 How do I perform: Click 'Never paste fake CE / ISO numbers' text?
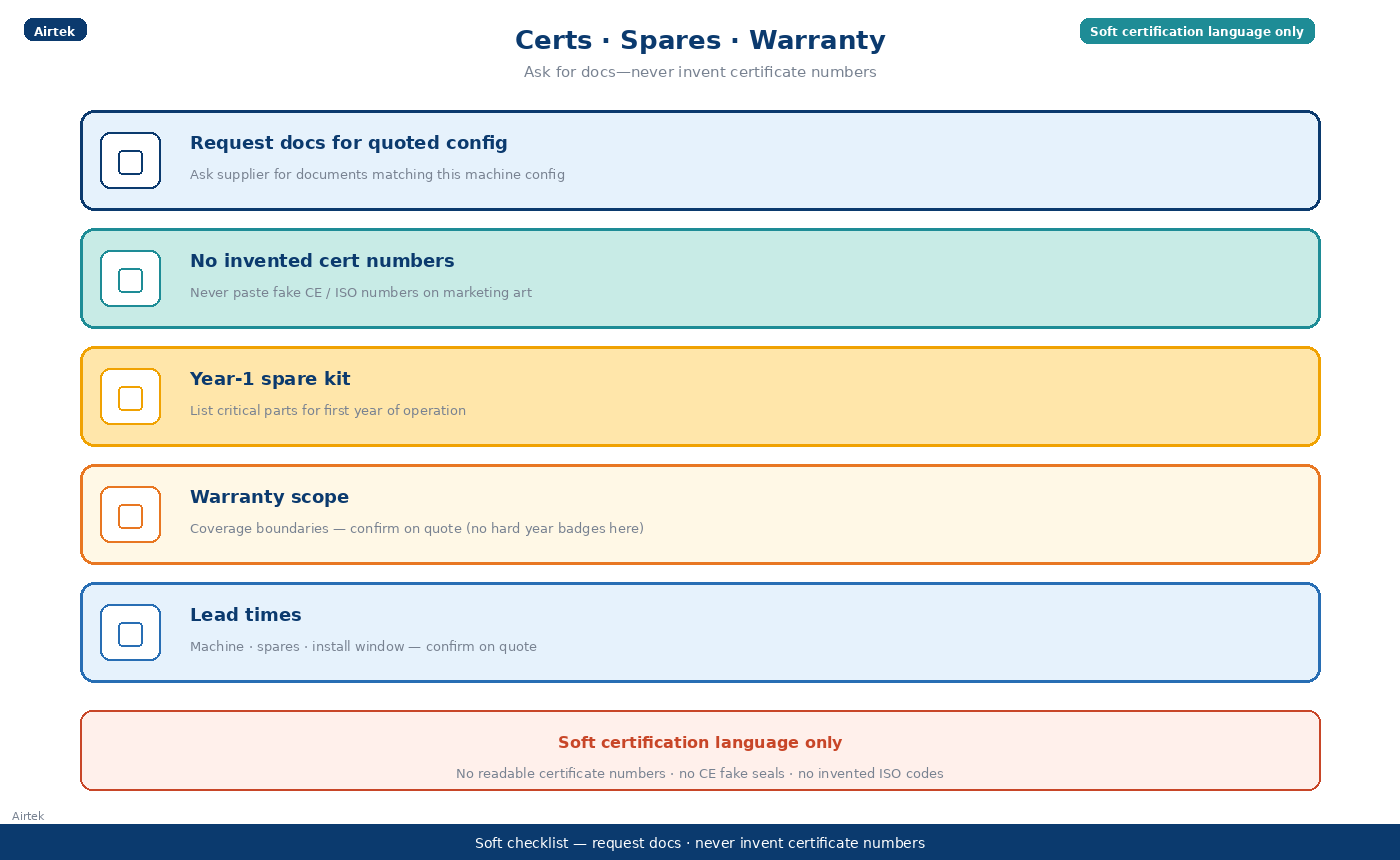coord(302,293)
